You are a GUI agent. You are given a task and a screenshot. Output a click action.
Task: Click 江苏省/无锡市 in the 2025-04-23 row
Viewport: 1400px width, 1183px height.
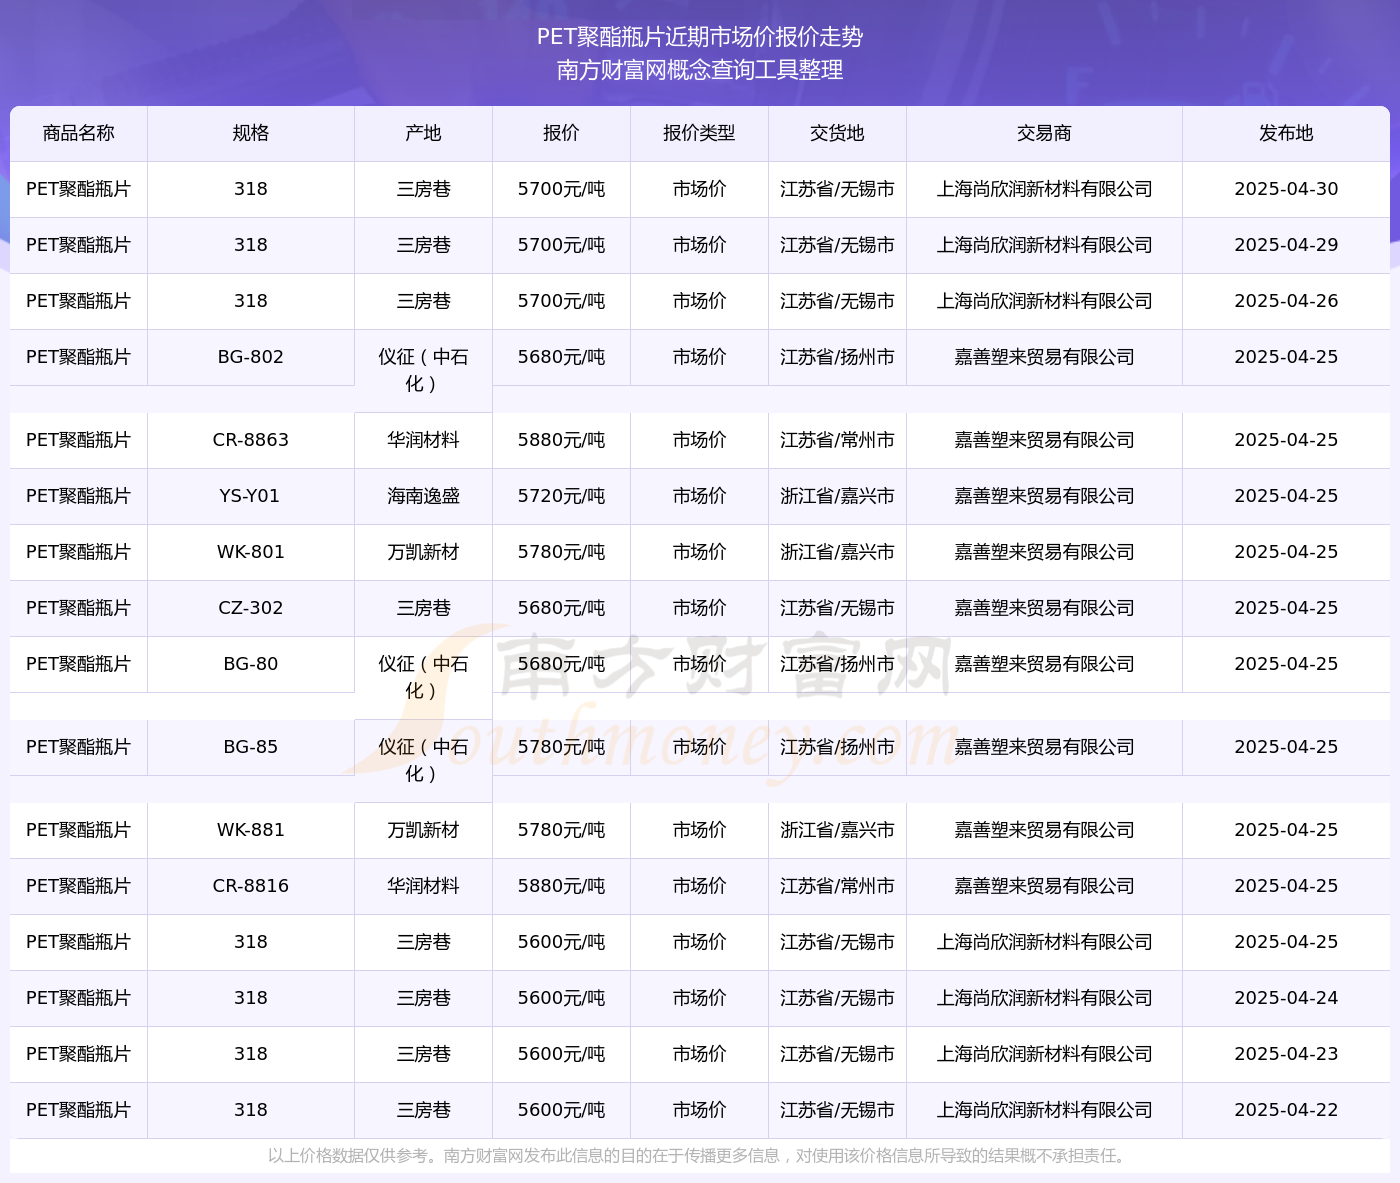pyautogui.click(x=837, y=1054)
